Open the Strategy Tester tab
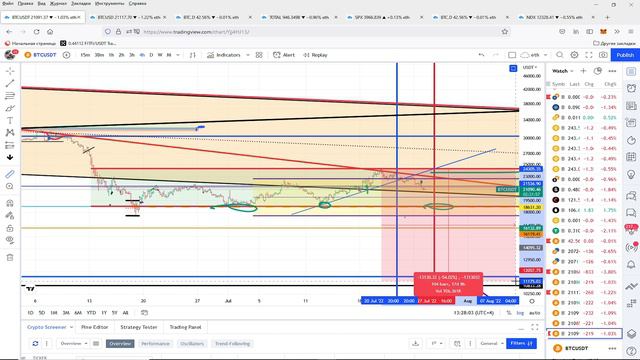The image size is (640, 360). point(139,327)
